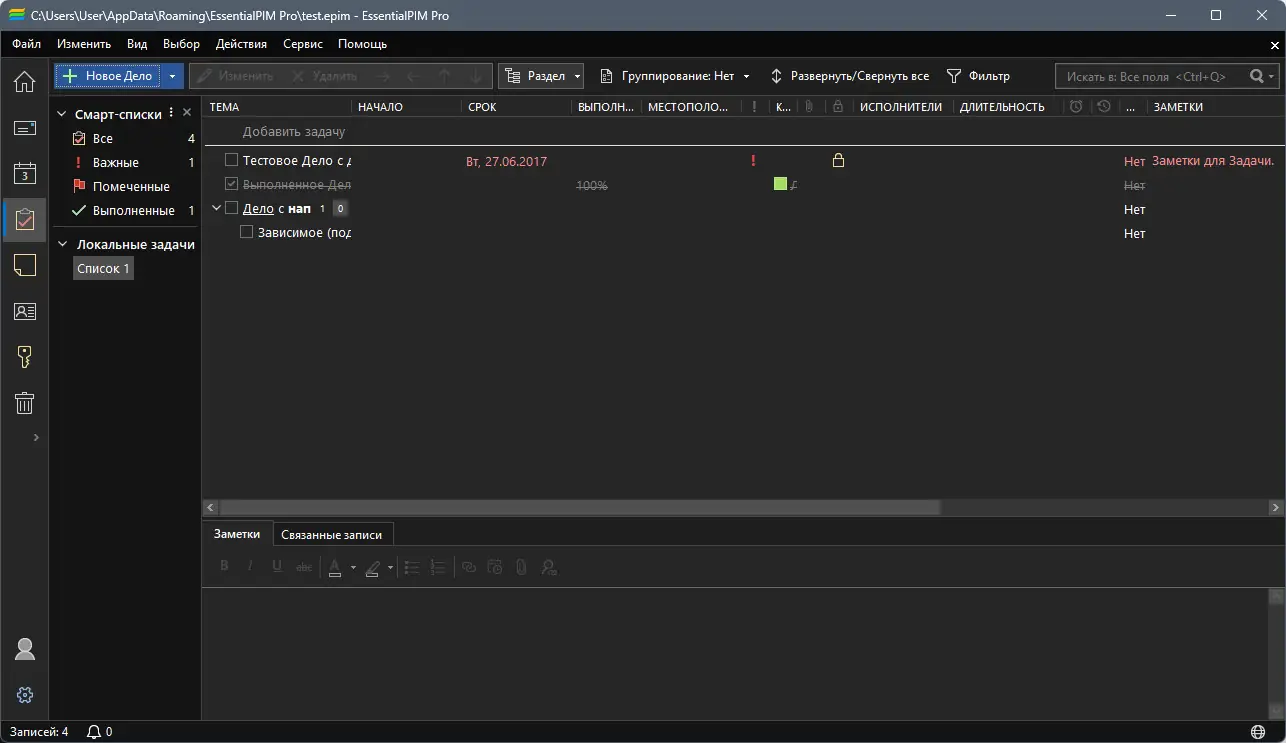Click the search magnifier icon

(1257, 76)
